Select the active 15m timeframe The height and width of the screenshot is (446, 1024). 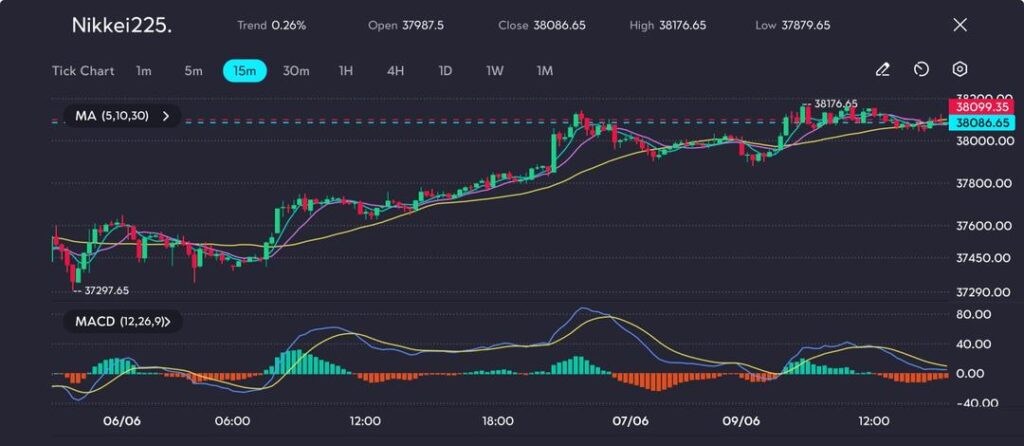pyautogui.click(x=244, y=71)
